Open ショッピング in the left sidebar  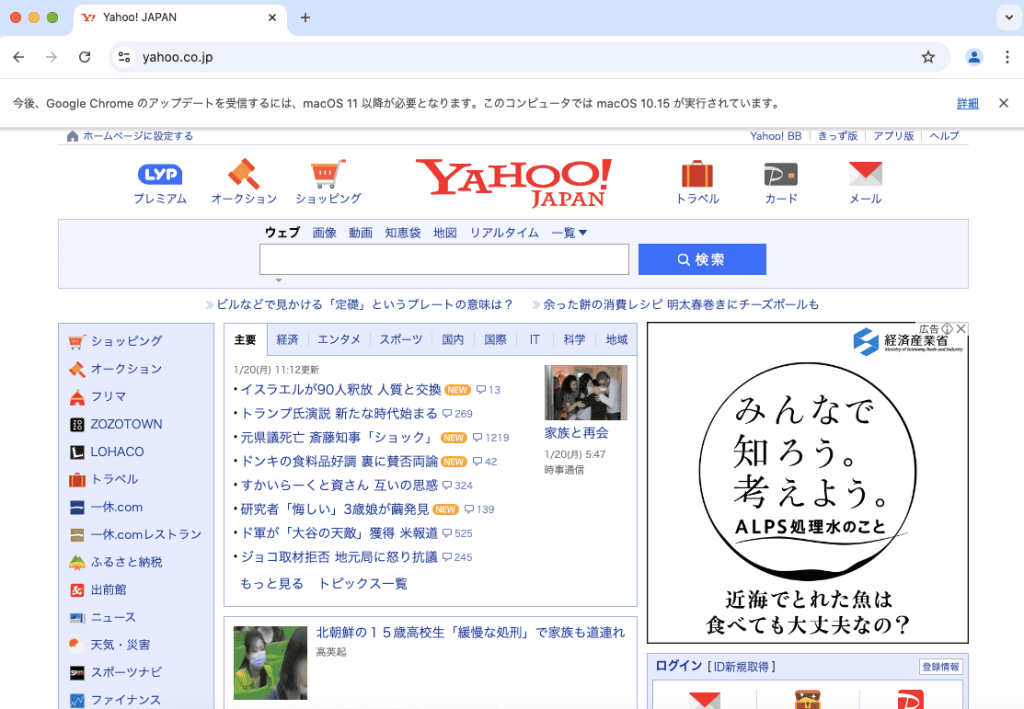126,341
